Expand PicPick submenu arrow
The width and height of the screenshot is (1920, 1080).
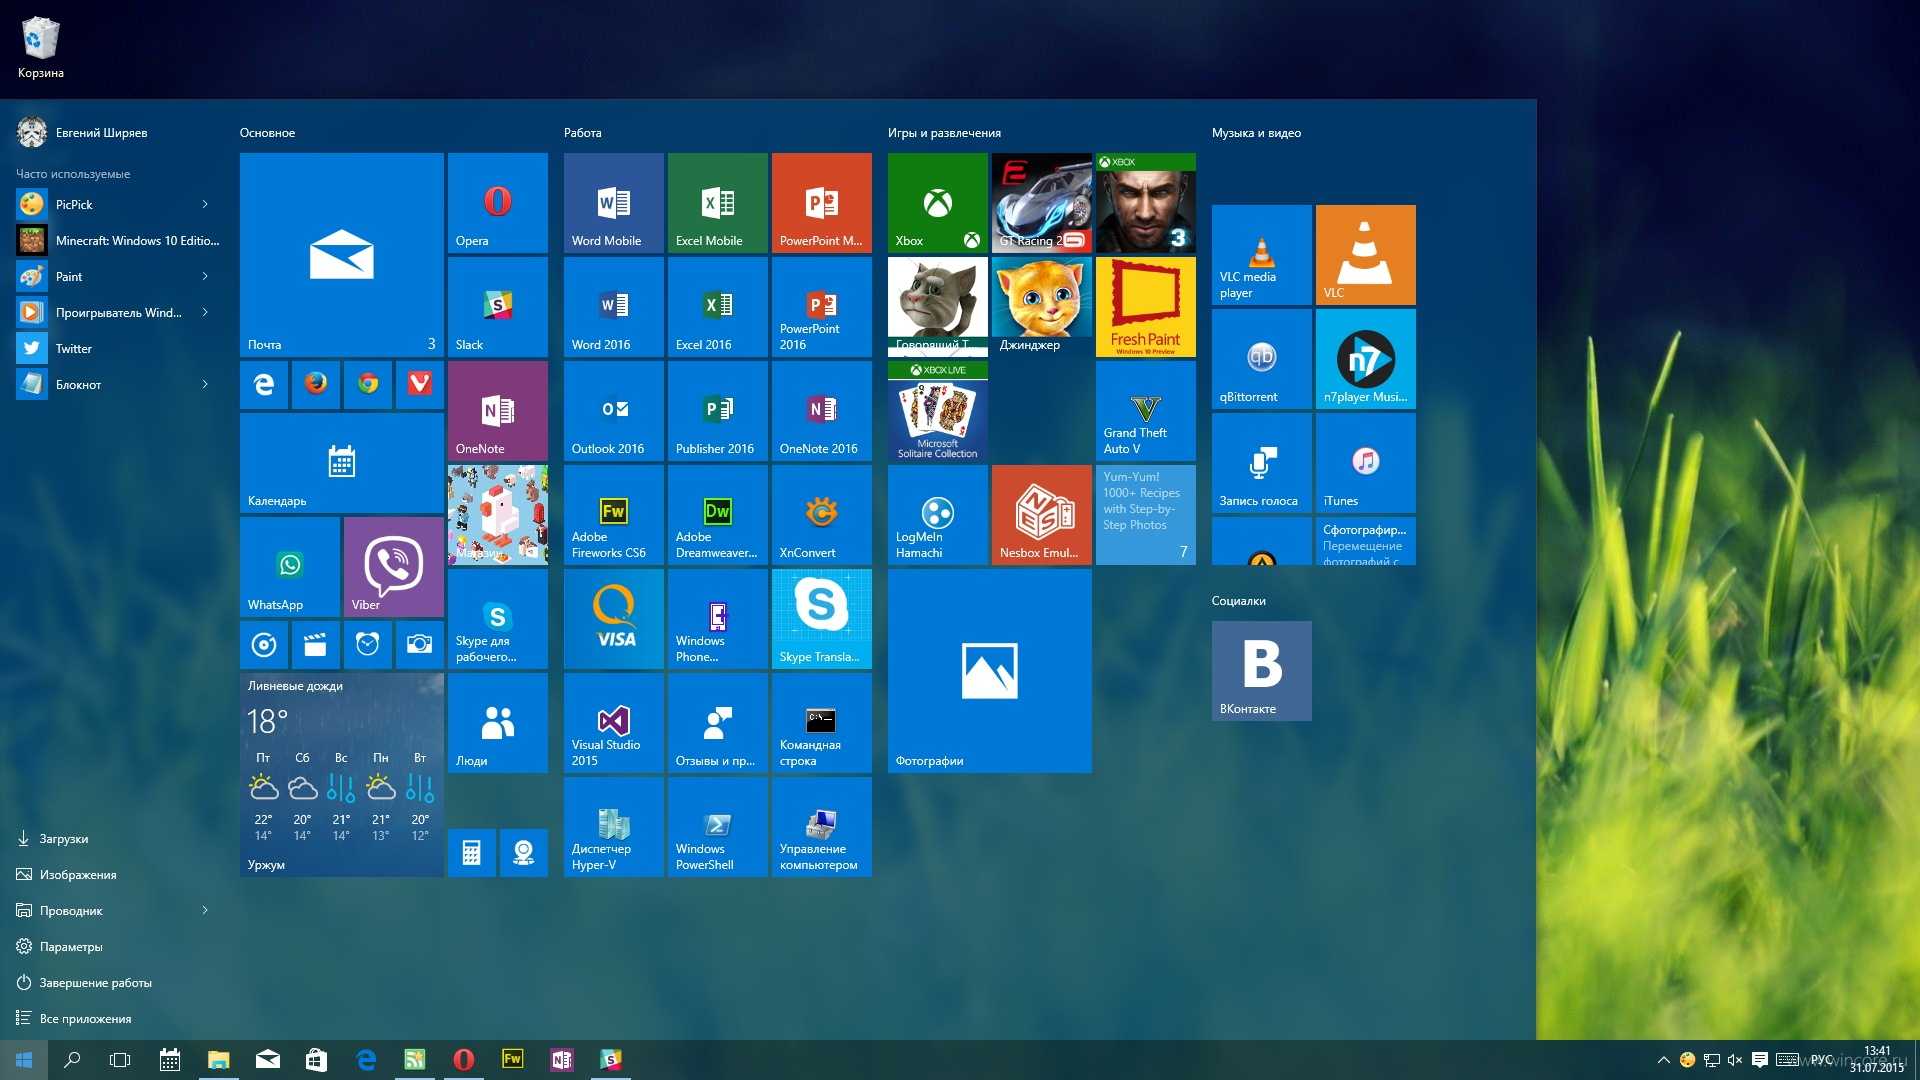[208, 203]
